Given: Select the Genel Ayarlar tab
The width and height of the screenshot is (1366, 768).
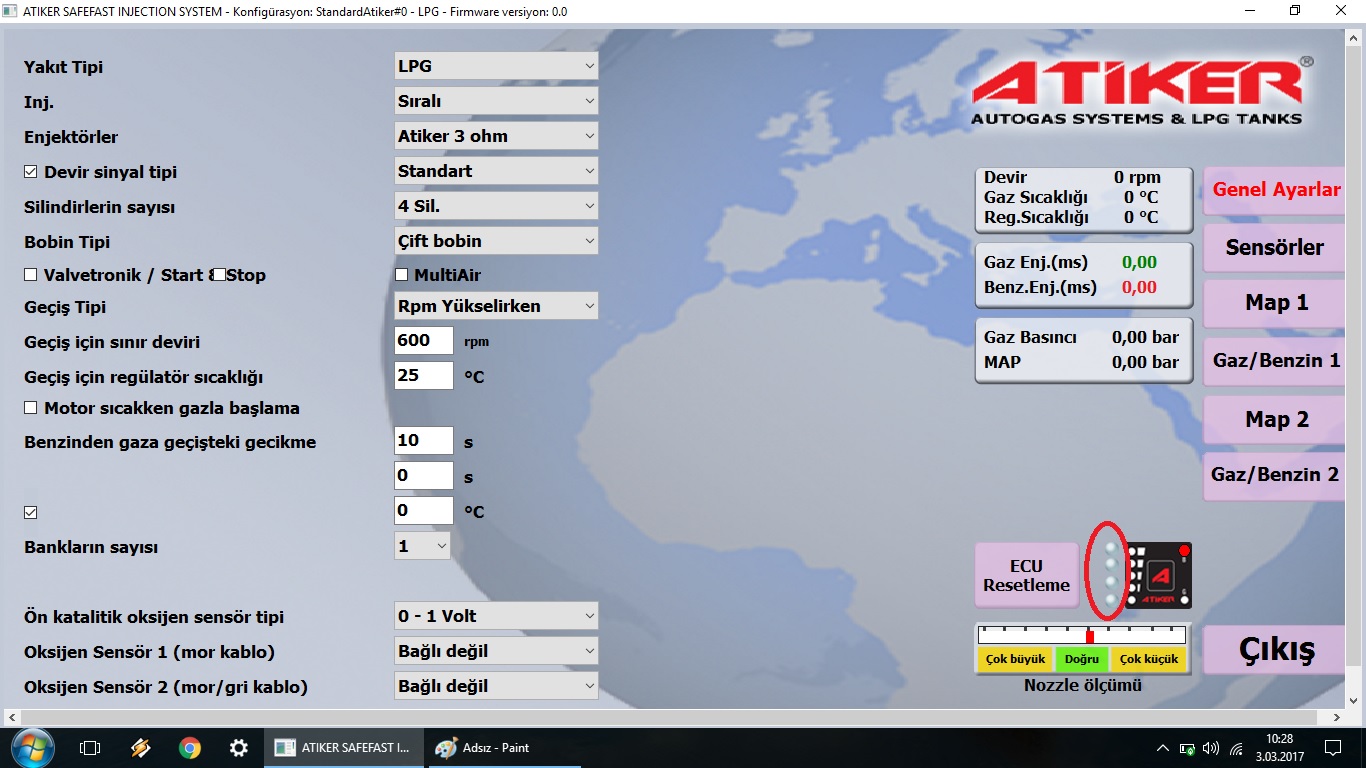Looking at the screenshot, I should pos(1276,190).
